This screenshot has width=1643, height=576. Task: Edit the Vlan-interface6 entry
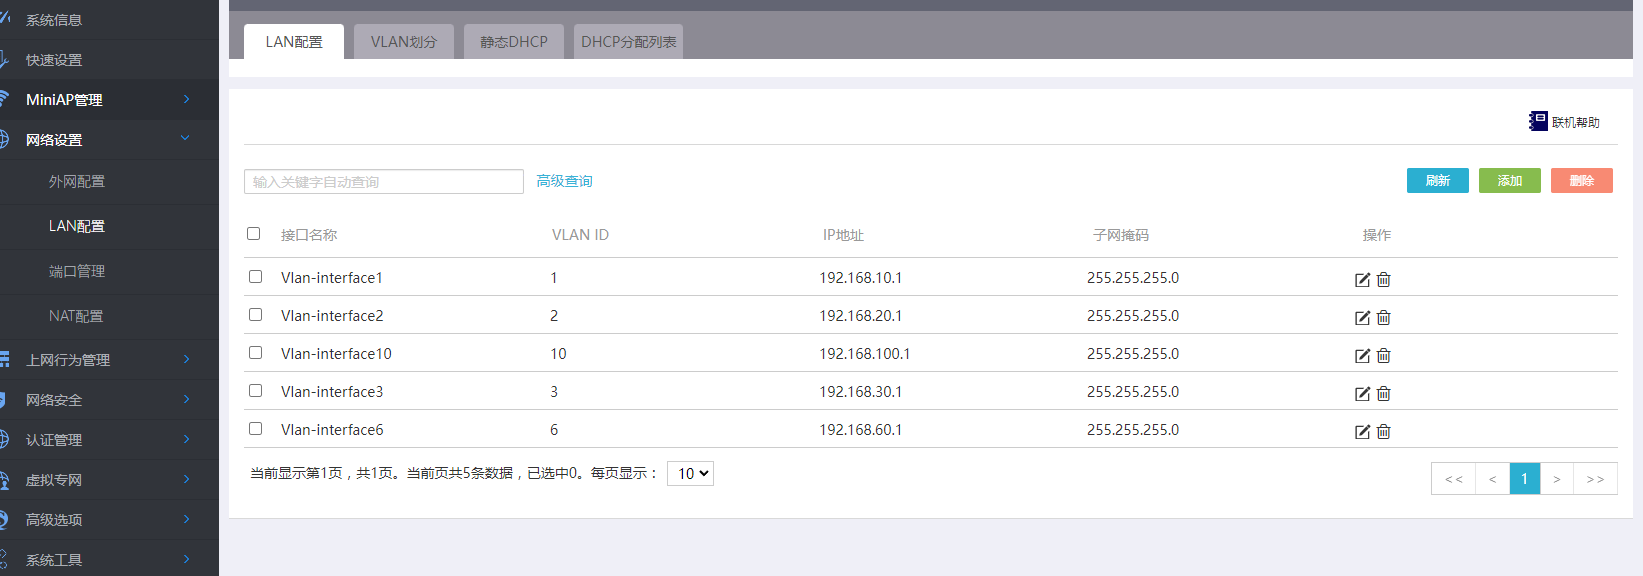point(1362,432)
